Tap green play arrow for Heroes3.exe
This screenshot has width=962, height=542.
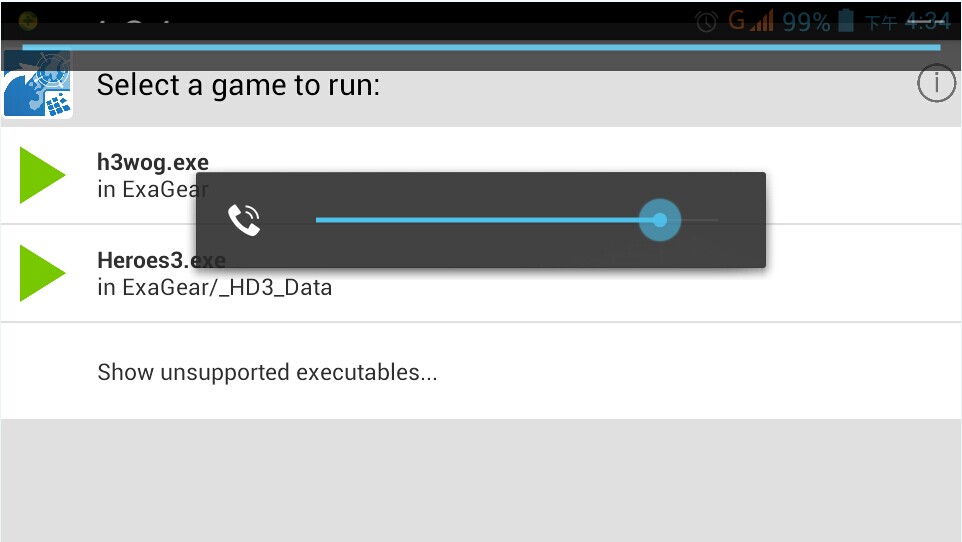click(42, 273)
